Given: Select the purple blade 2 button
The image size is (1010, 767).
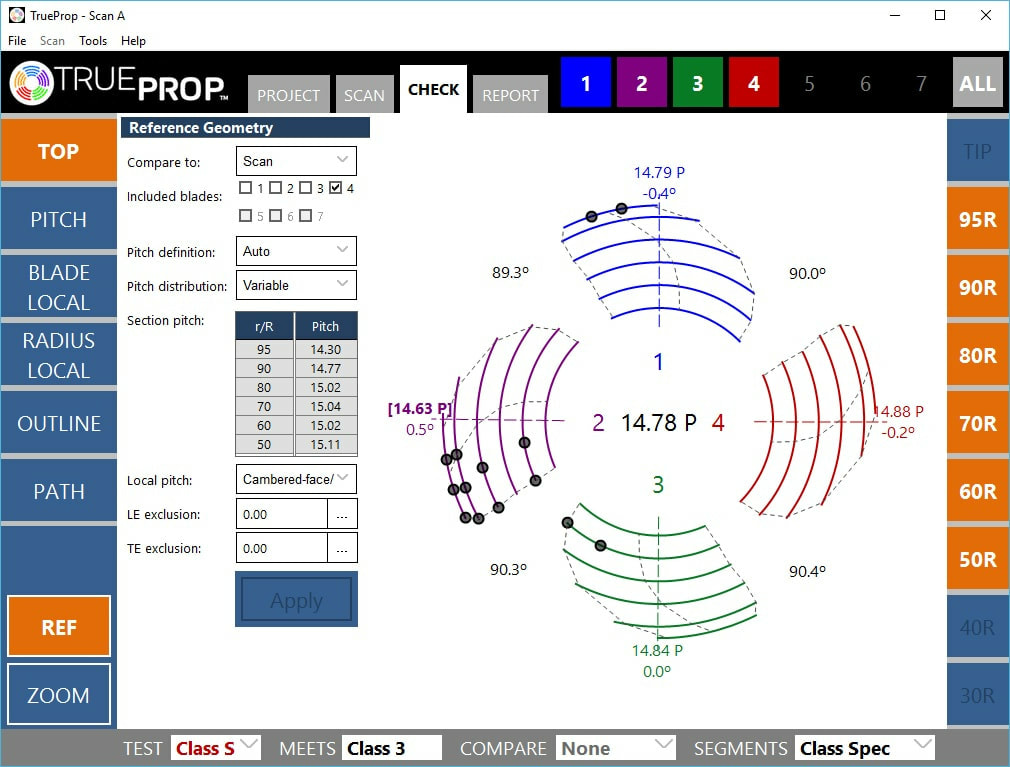Looking at the screenshot, I should pos(642,84).
